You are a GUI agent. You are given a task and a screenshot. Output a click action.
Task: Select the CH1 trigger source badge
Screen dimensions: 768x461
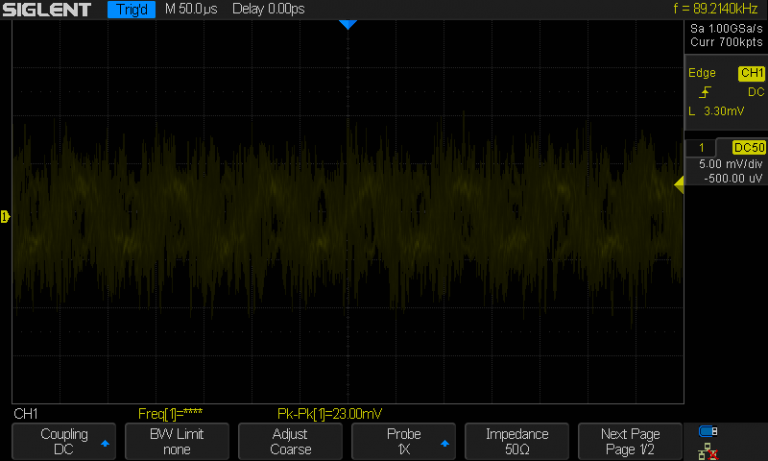click(x=750, y=73)
